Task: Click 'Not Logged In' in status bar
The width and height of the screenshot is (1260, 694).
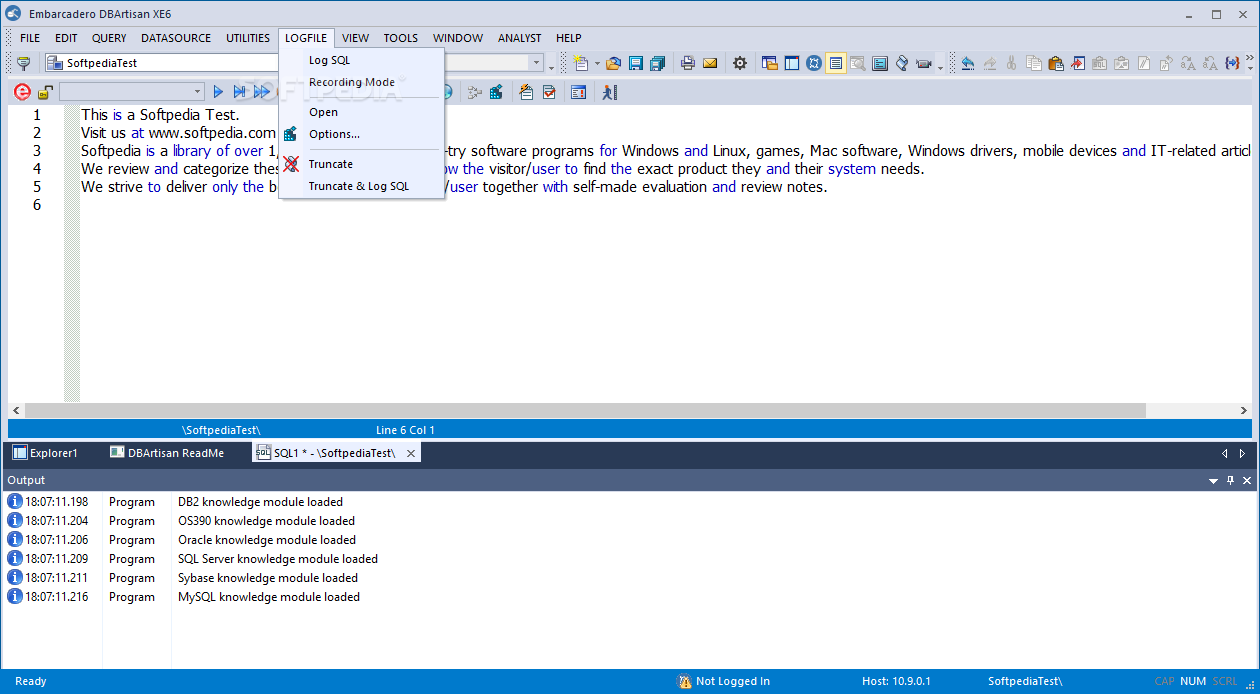Action: 733,682
